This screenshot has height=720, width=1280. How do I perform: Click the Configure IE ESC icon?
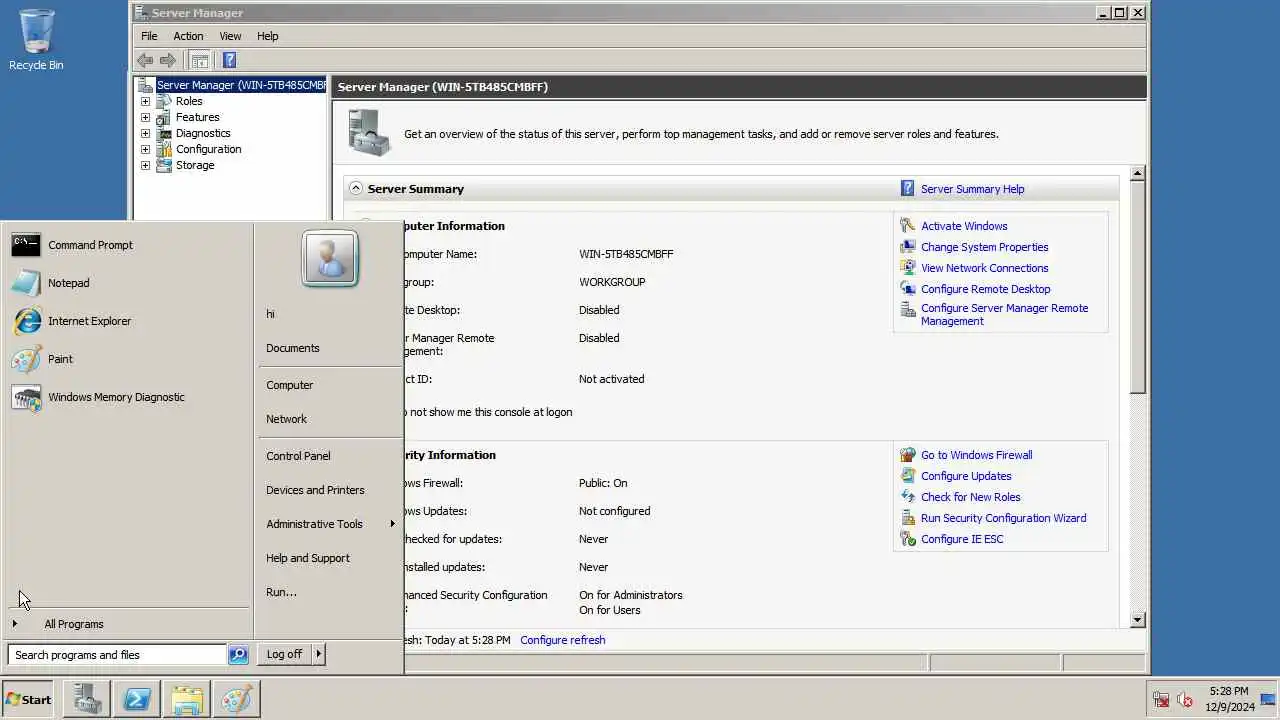(x=908, y=539)
